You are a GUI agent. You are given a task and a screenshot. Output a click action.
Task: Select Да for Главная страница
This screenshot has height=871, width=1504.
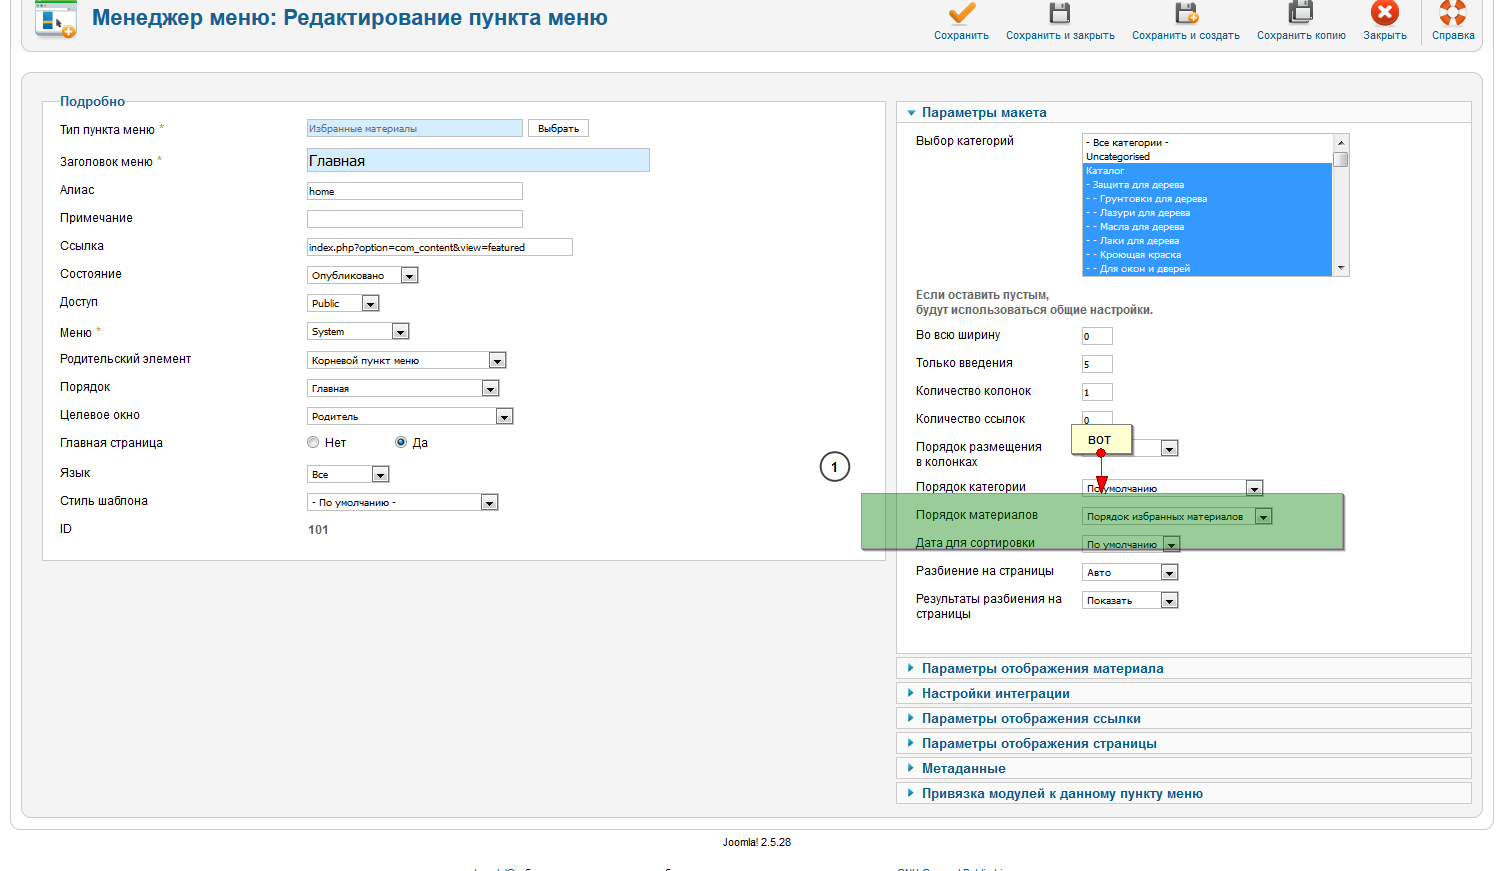[x=401, y=442]
